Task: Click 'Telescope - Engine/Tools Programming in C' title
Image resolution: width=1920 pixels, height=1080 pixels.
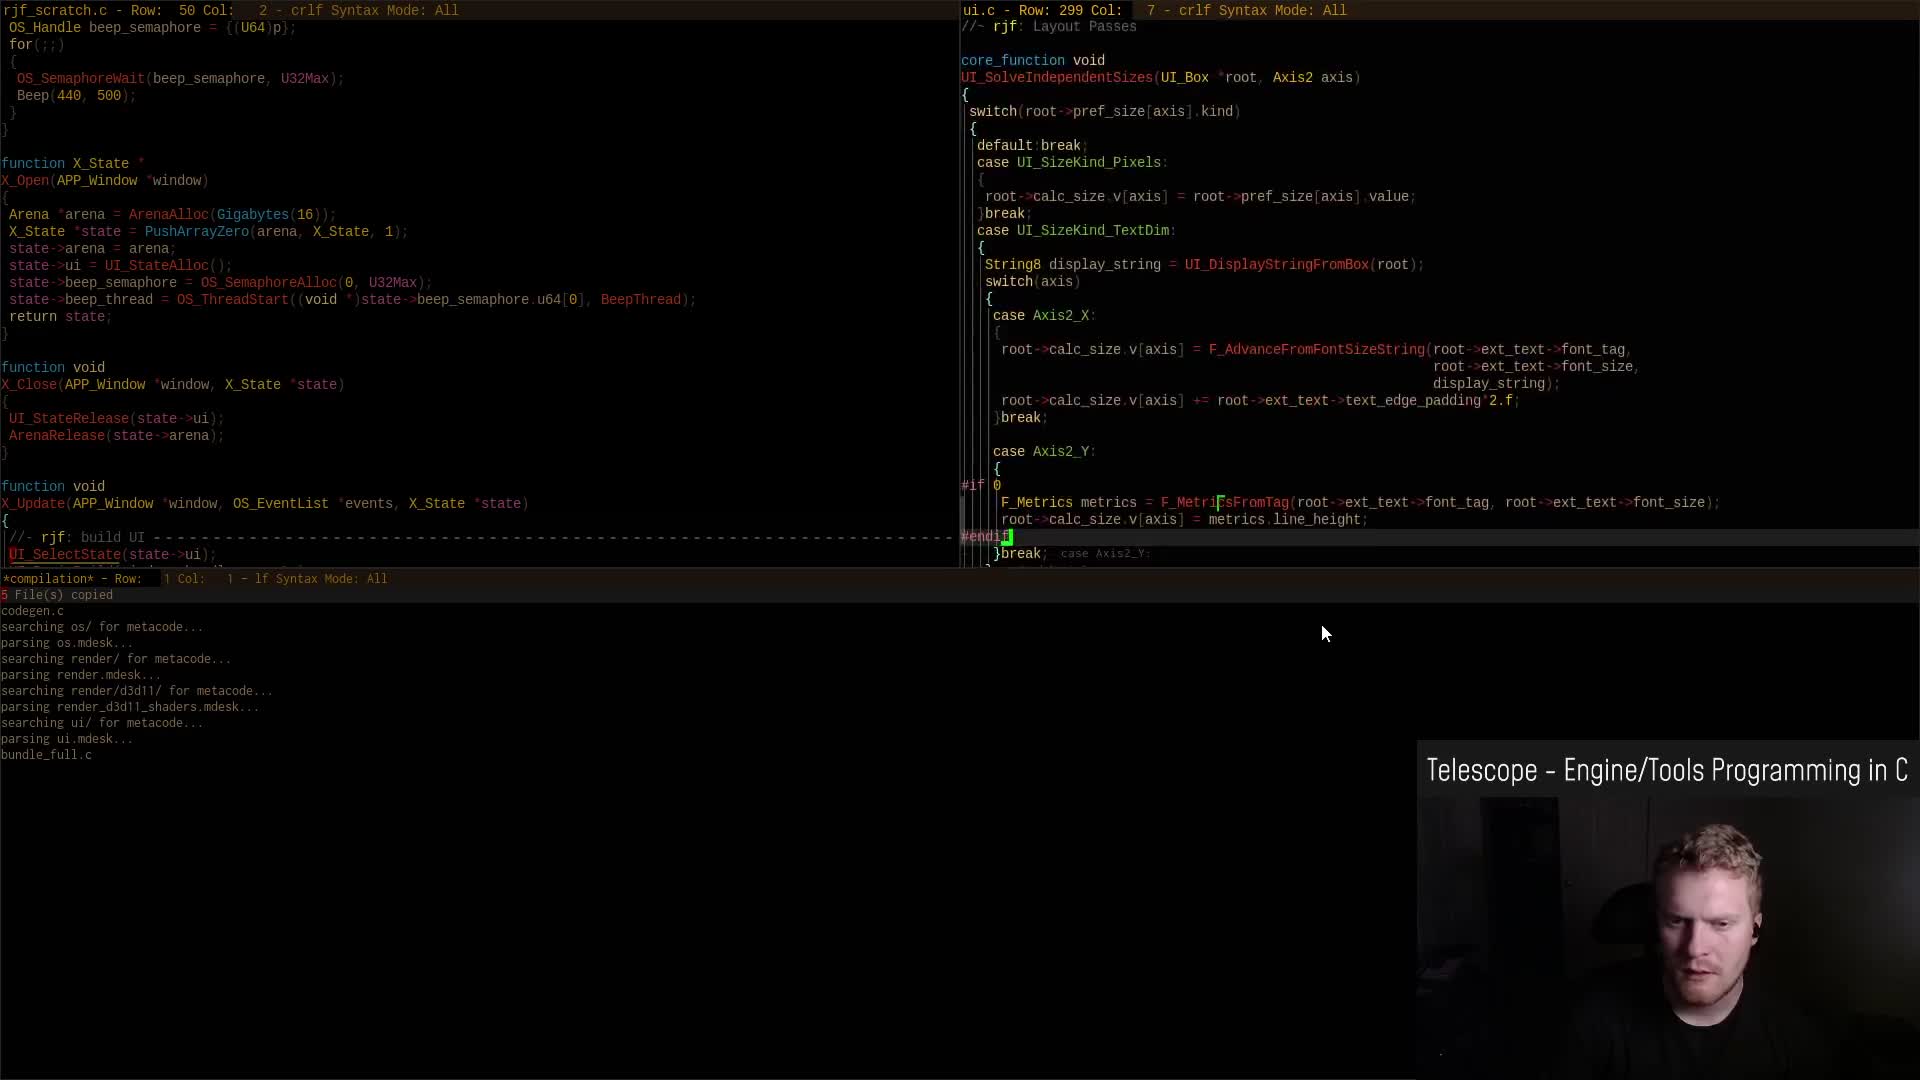Action: click(x=1667, y=770)
